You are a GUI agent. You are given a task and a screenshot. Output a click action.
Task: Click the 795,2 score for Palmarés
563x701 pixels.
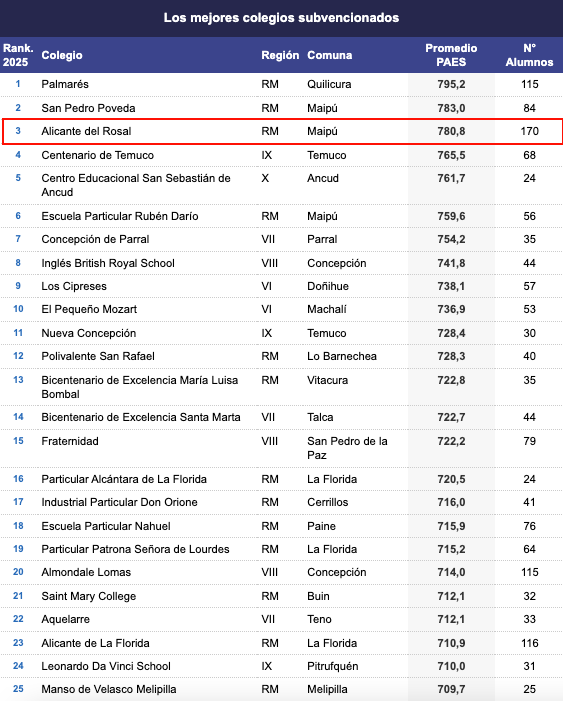click(x=451, y=84)
